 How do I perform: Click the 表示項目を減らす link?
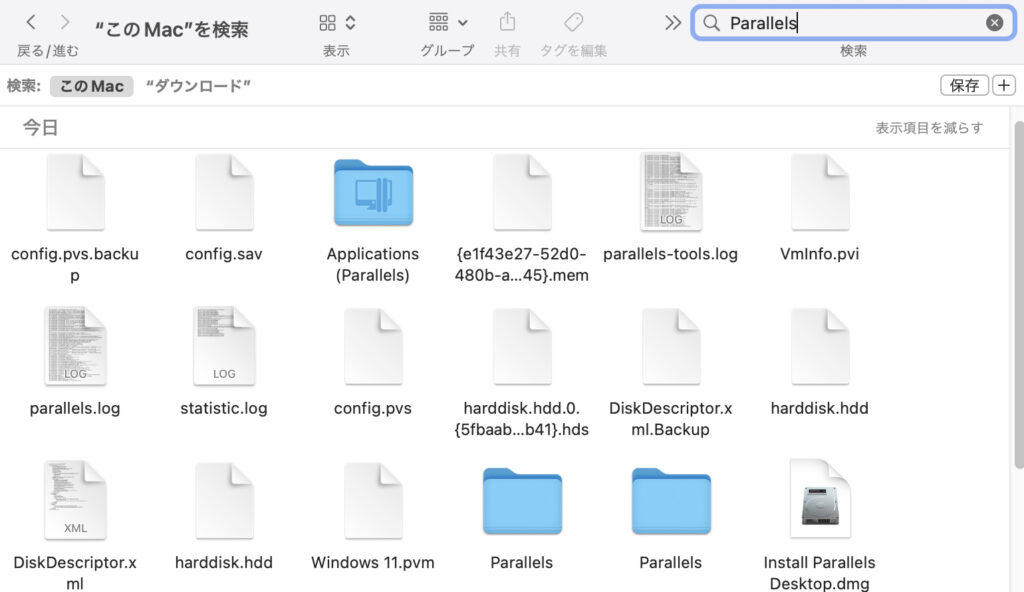click(x=929, y=128)
